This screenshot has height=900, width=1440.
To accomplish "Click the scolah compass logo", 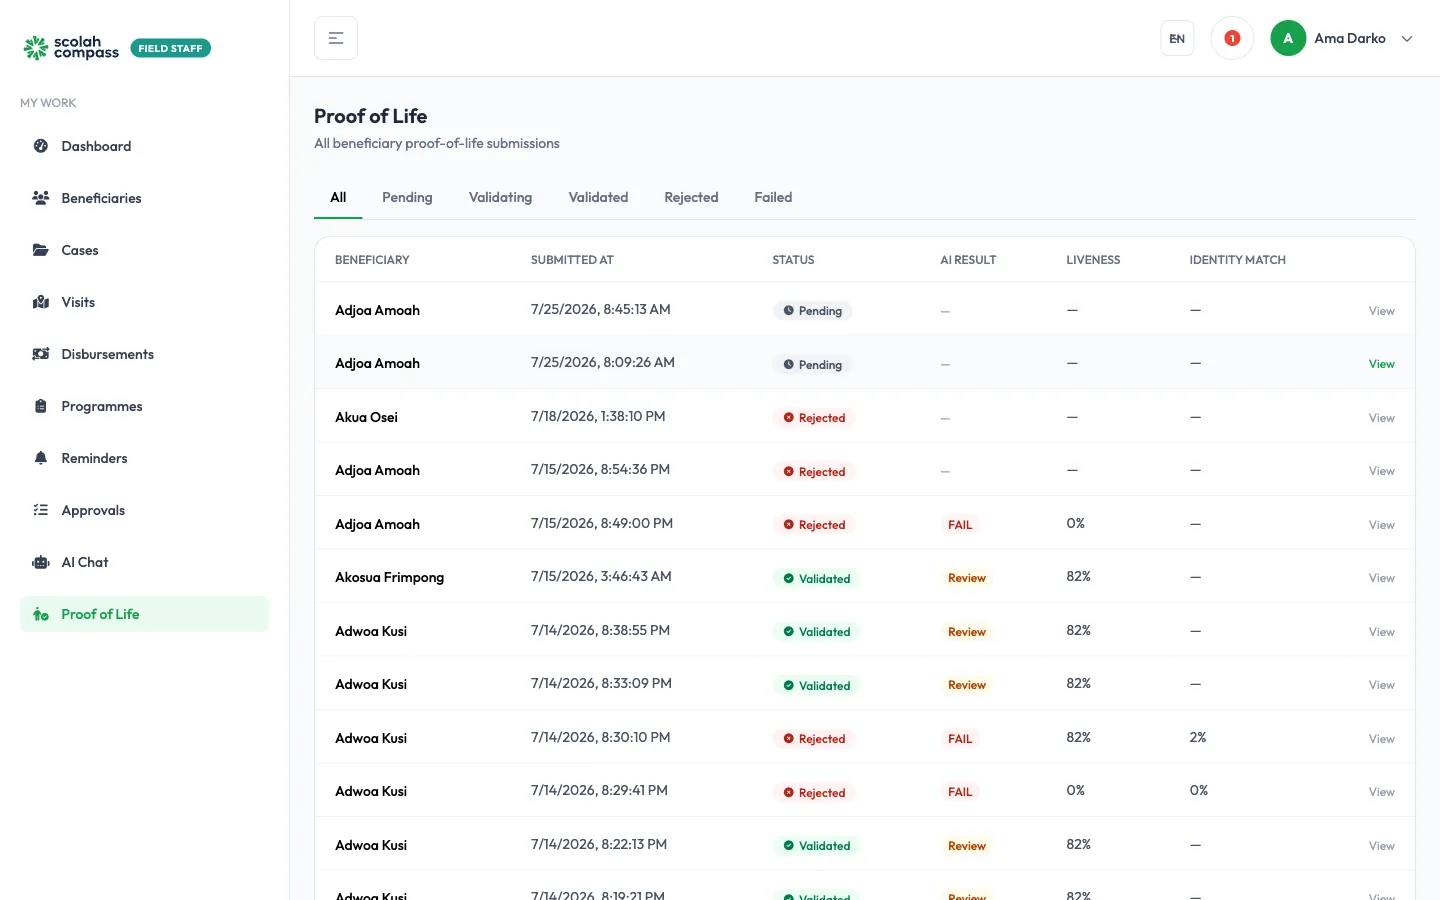I will (x=71, y=47).
